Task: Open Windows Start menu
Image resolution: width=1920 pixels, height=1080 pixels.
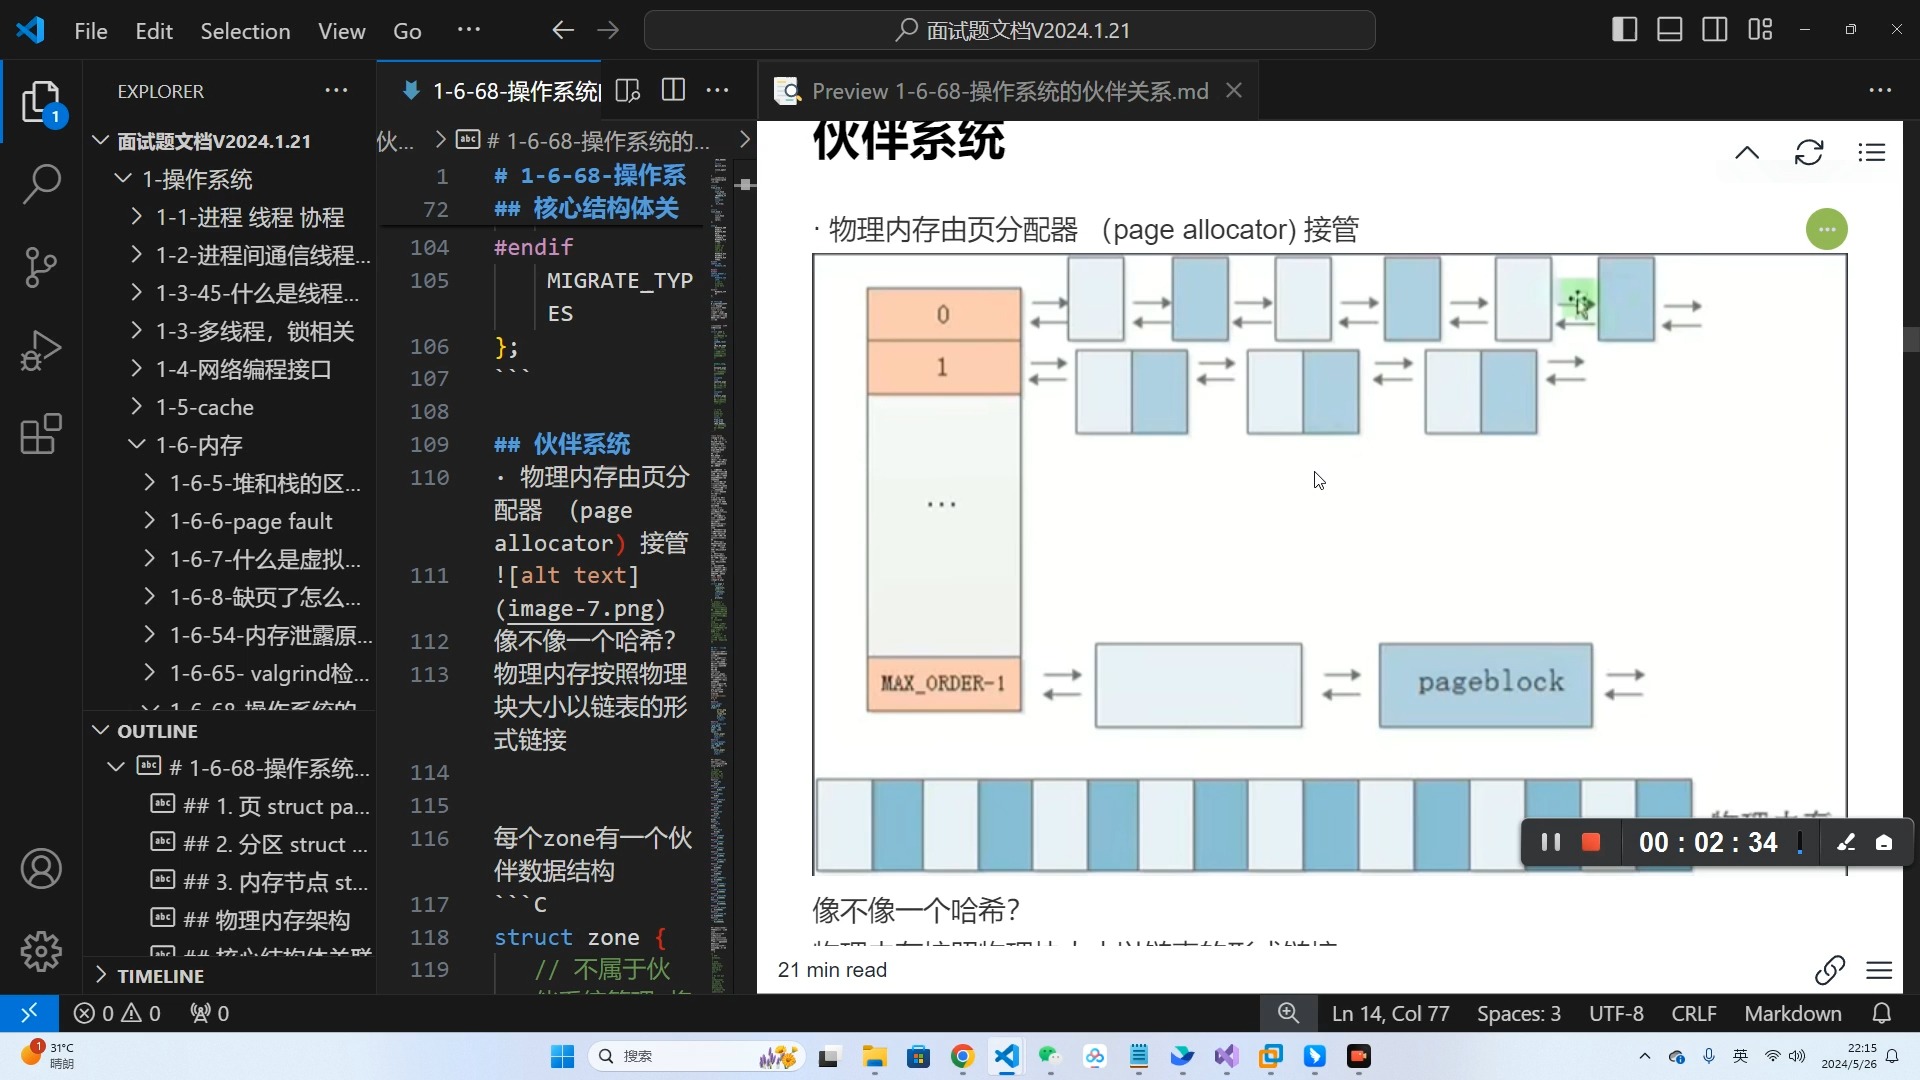Action: pos(563,1056)
